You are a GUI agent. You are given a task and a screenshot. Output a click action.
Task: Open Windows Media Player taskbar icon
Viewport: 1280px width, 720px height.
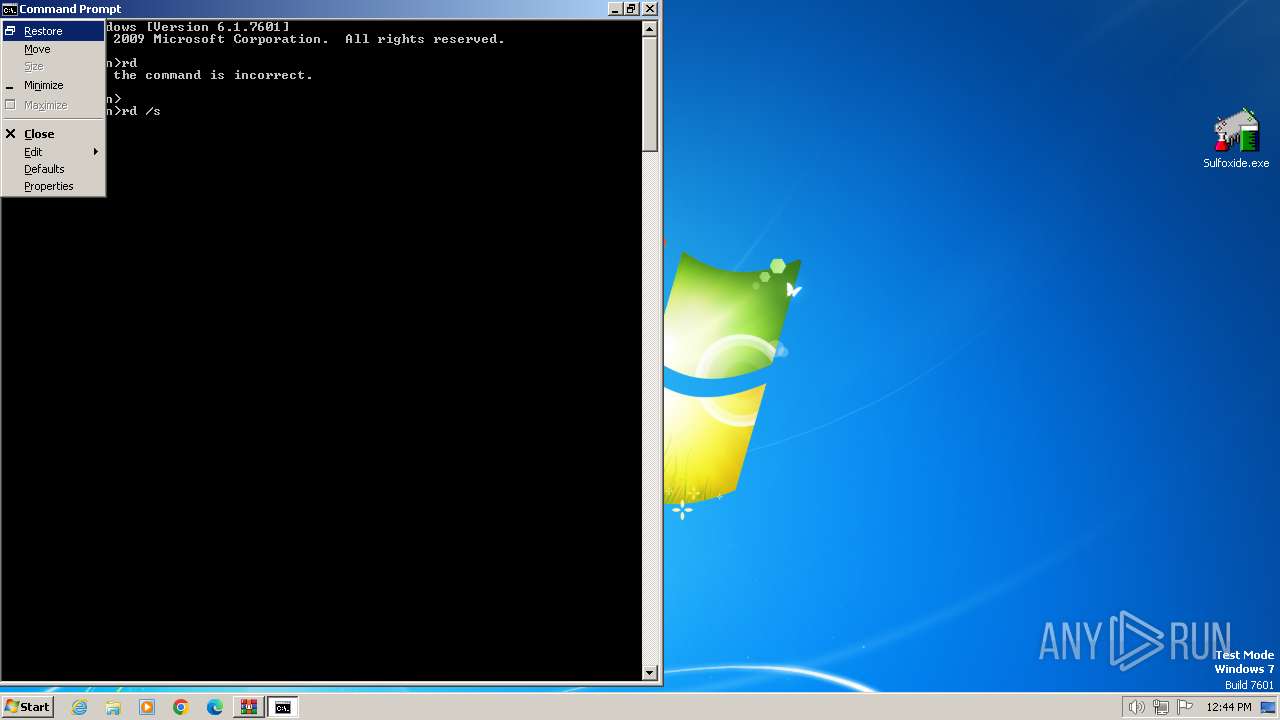tap(147, 707)
